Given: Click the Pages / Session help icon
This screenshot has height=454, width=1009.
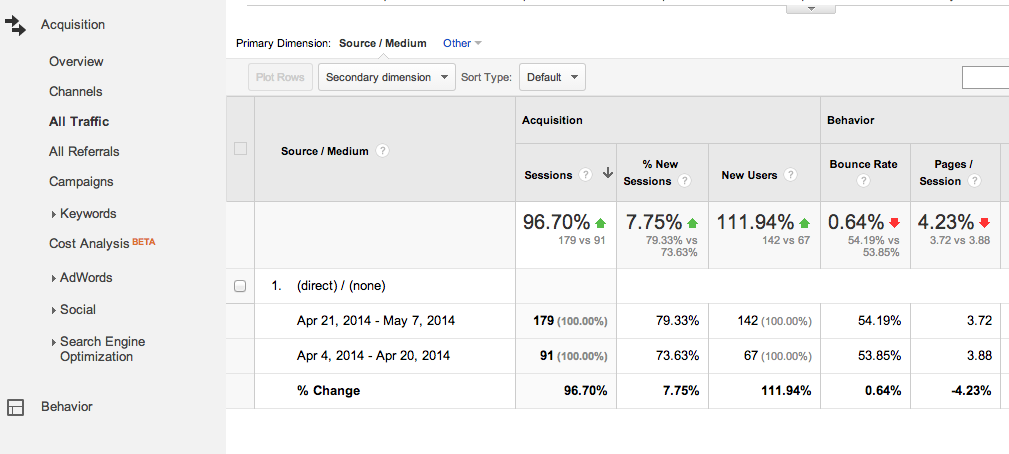Looking at the screenshot, I should click(x=973, y=182).
